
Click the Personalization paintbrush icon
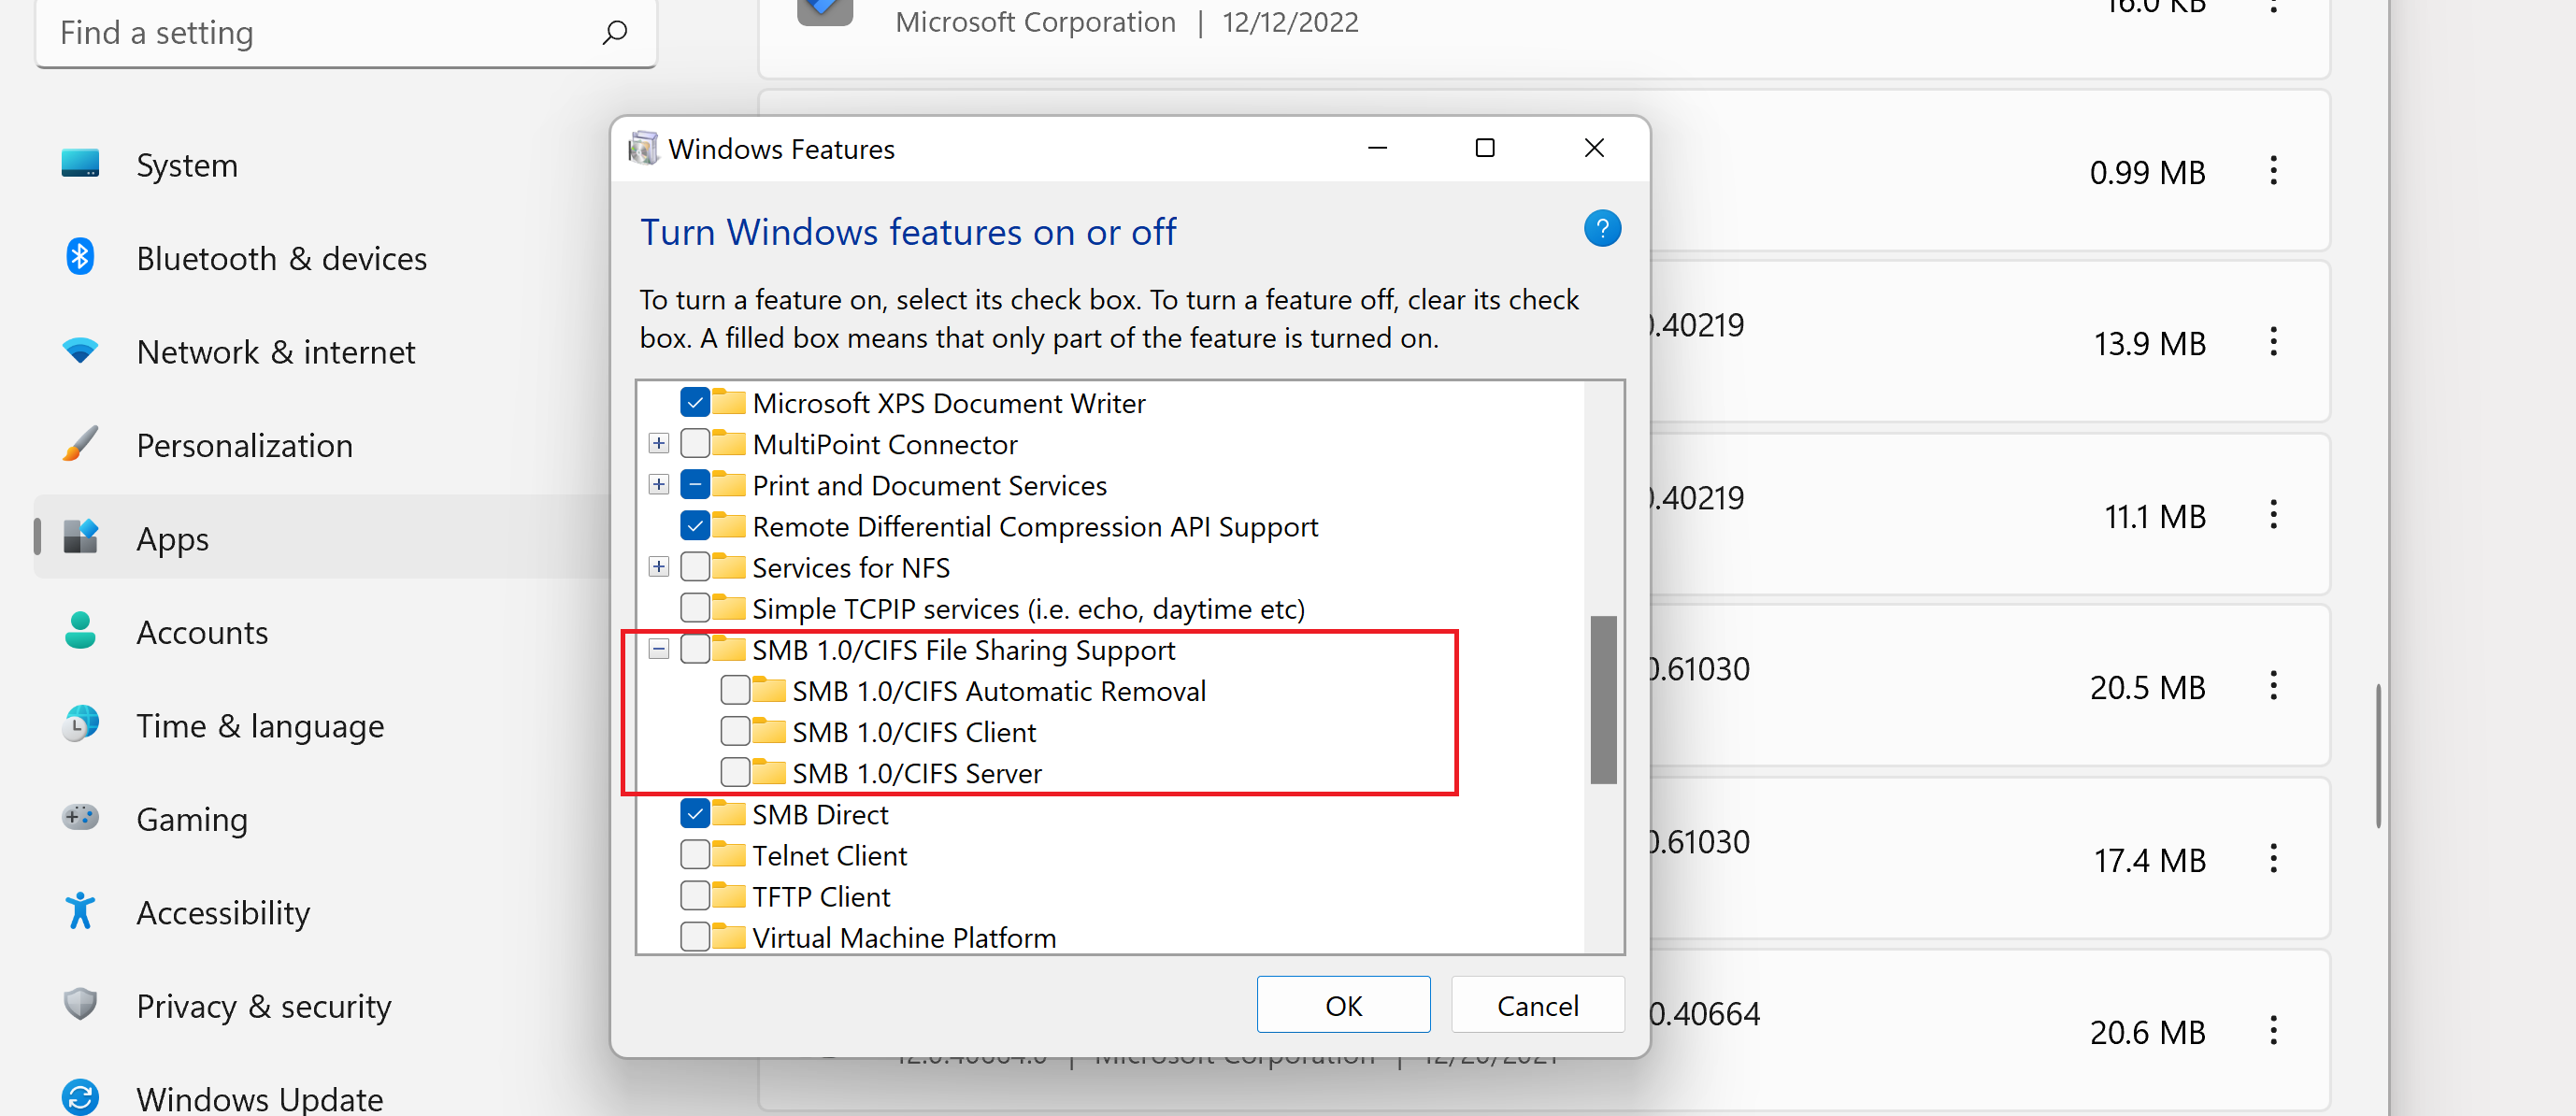tap(79, 444)
